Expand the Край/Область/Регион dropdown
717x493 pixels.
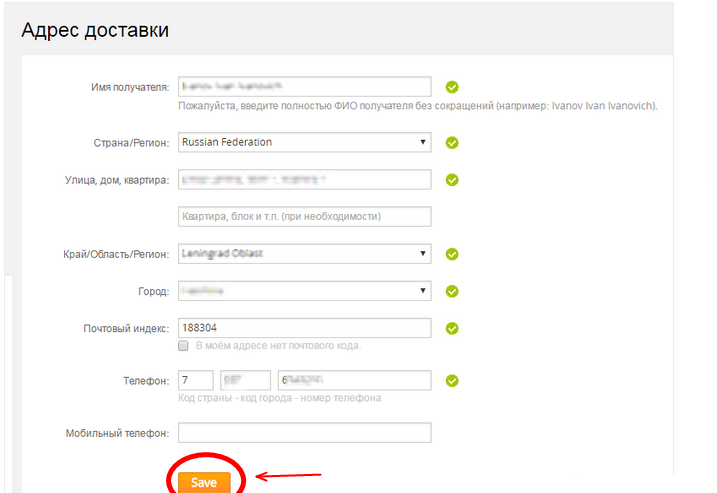(305, 254)
